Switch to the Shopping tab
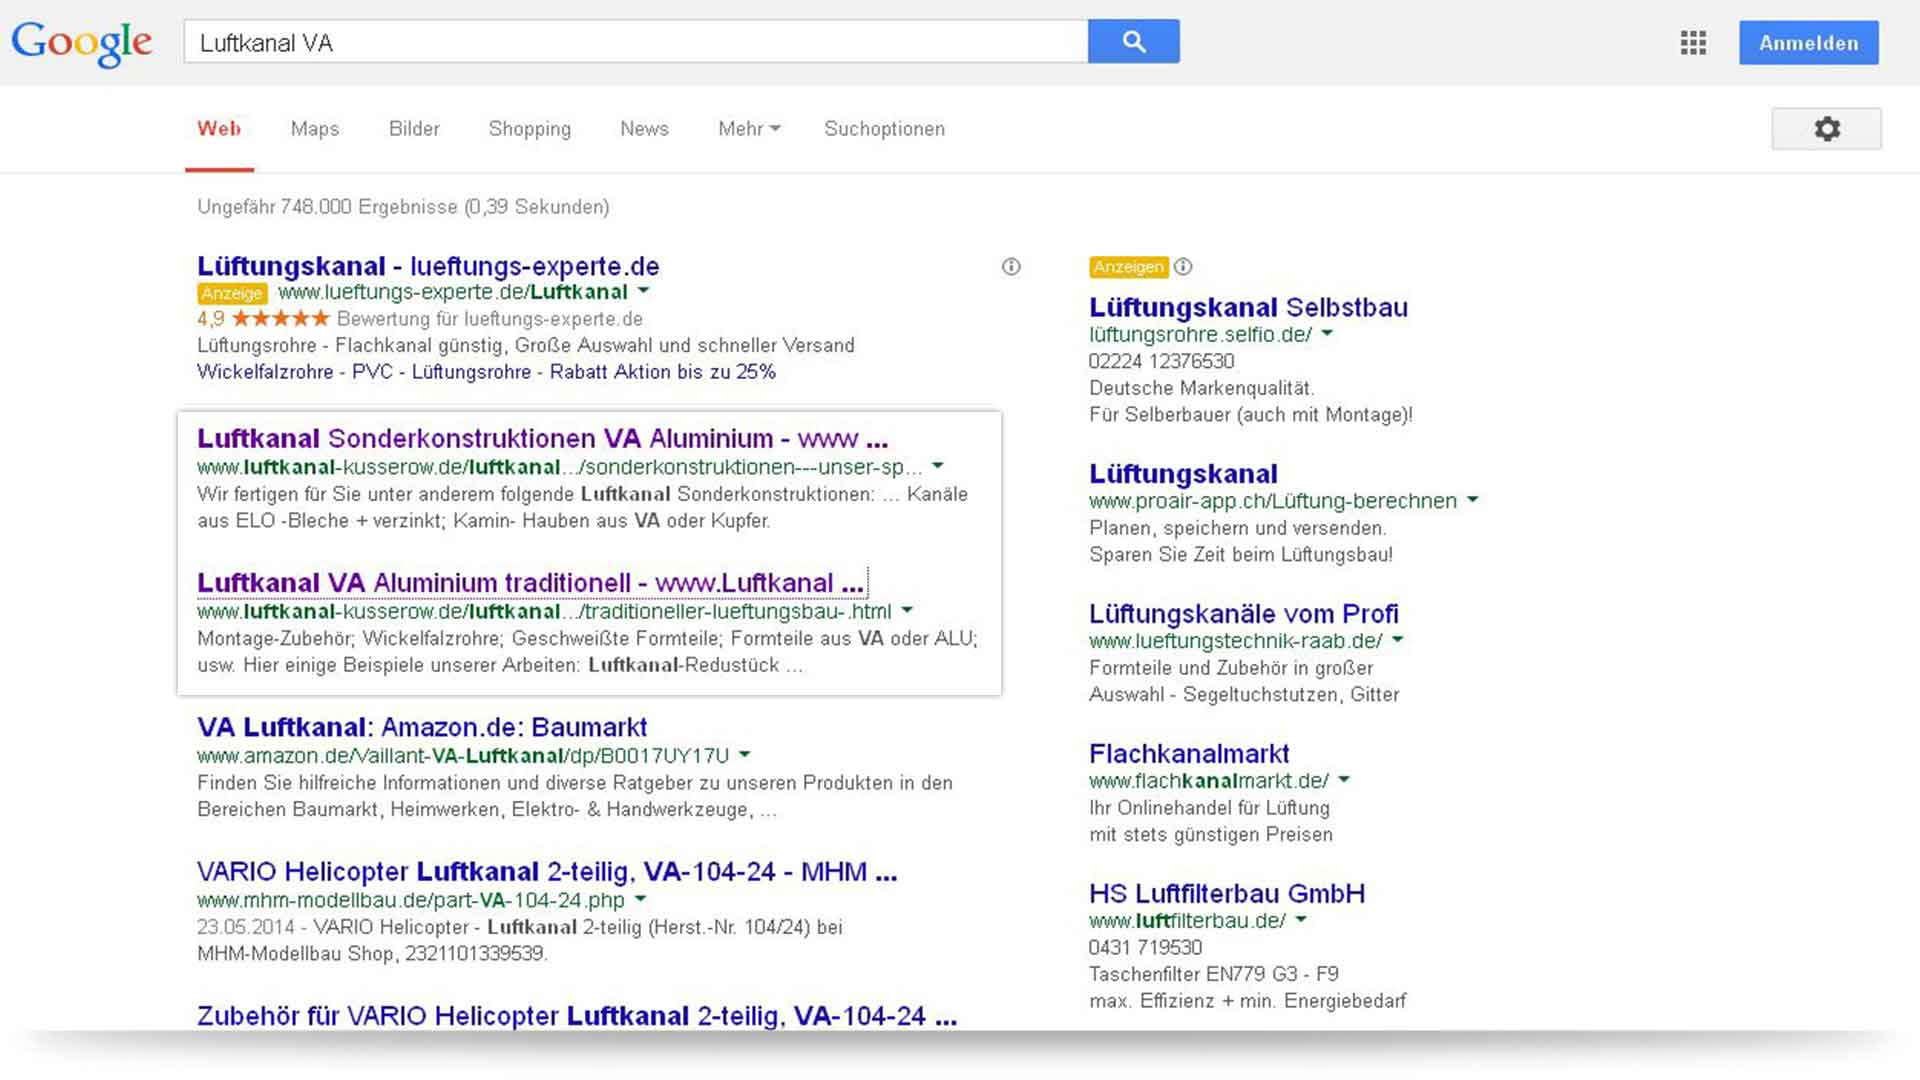This screenshot has height=1080, width=1920. 530,129
